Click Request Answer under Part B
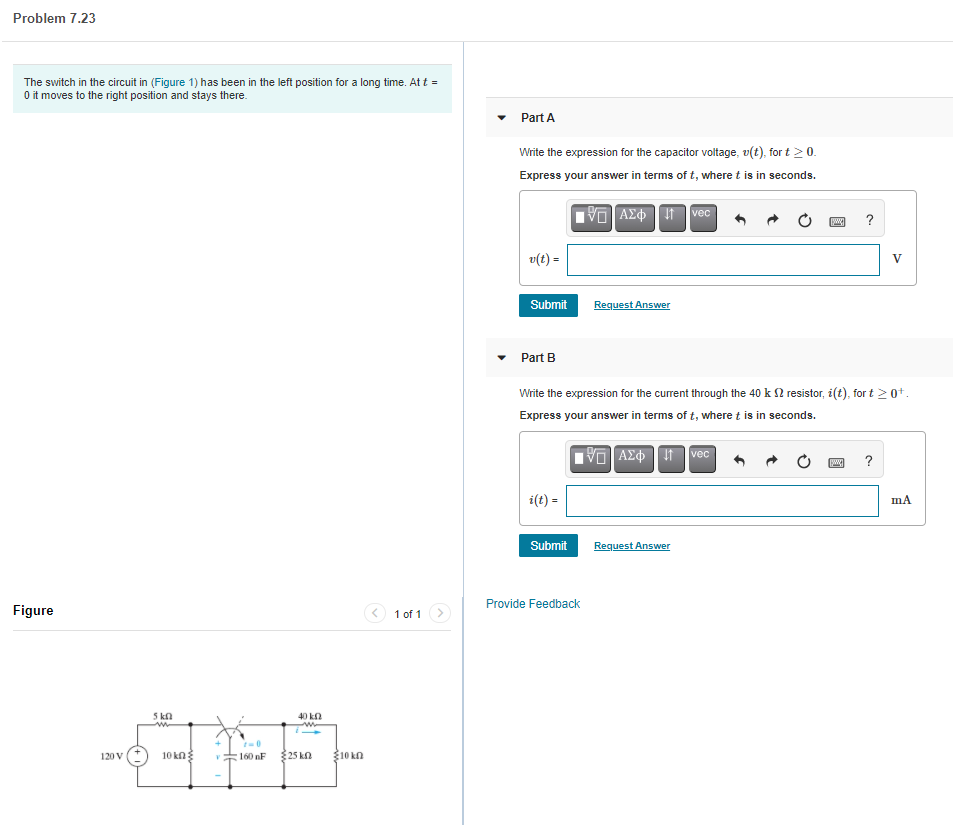This screenshot has height=825, width=953. pyautogui.click(x=631, y=545)
